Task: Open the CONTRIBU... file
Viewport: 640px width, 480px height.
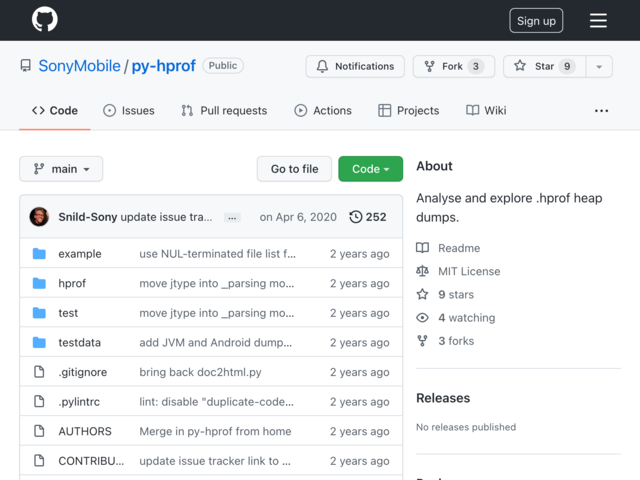Action: [x=91, y=461]
